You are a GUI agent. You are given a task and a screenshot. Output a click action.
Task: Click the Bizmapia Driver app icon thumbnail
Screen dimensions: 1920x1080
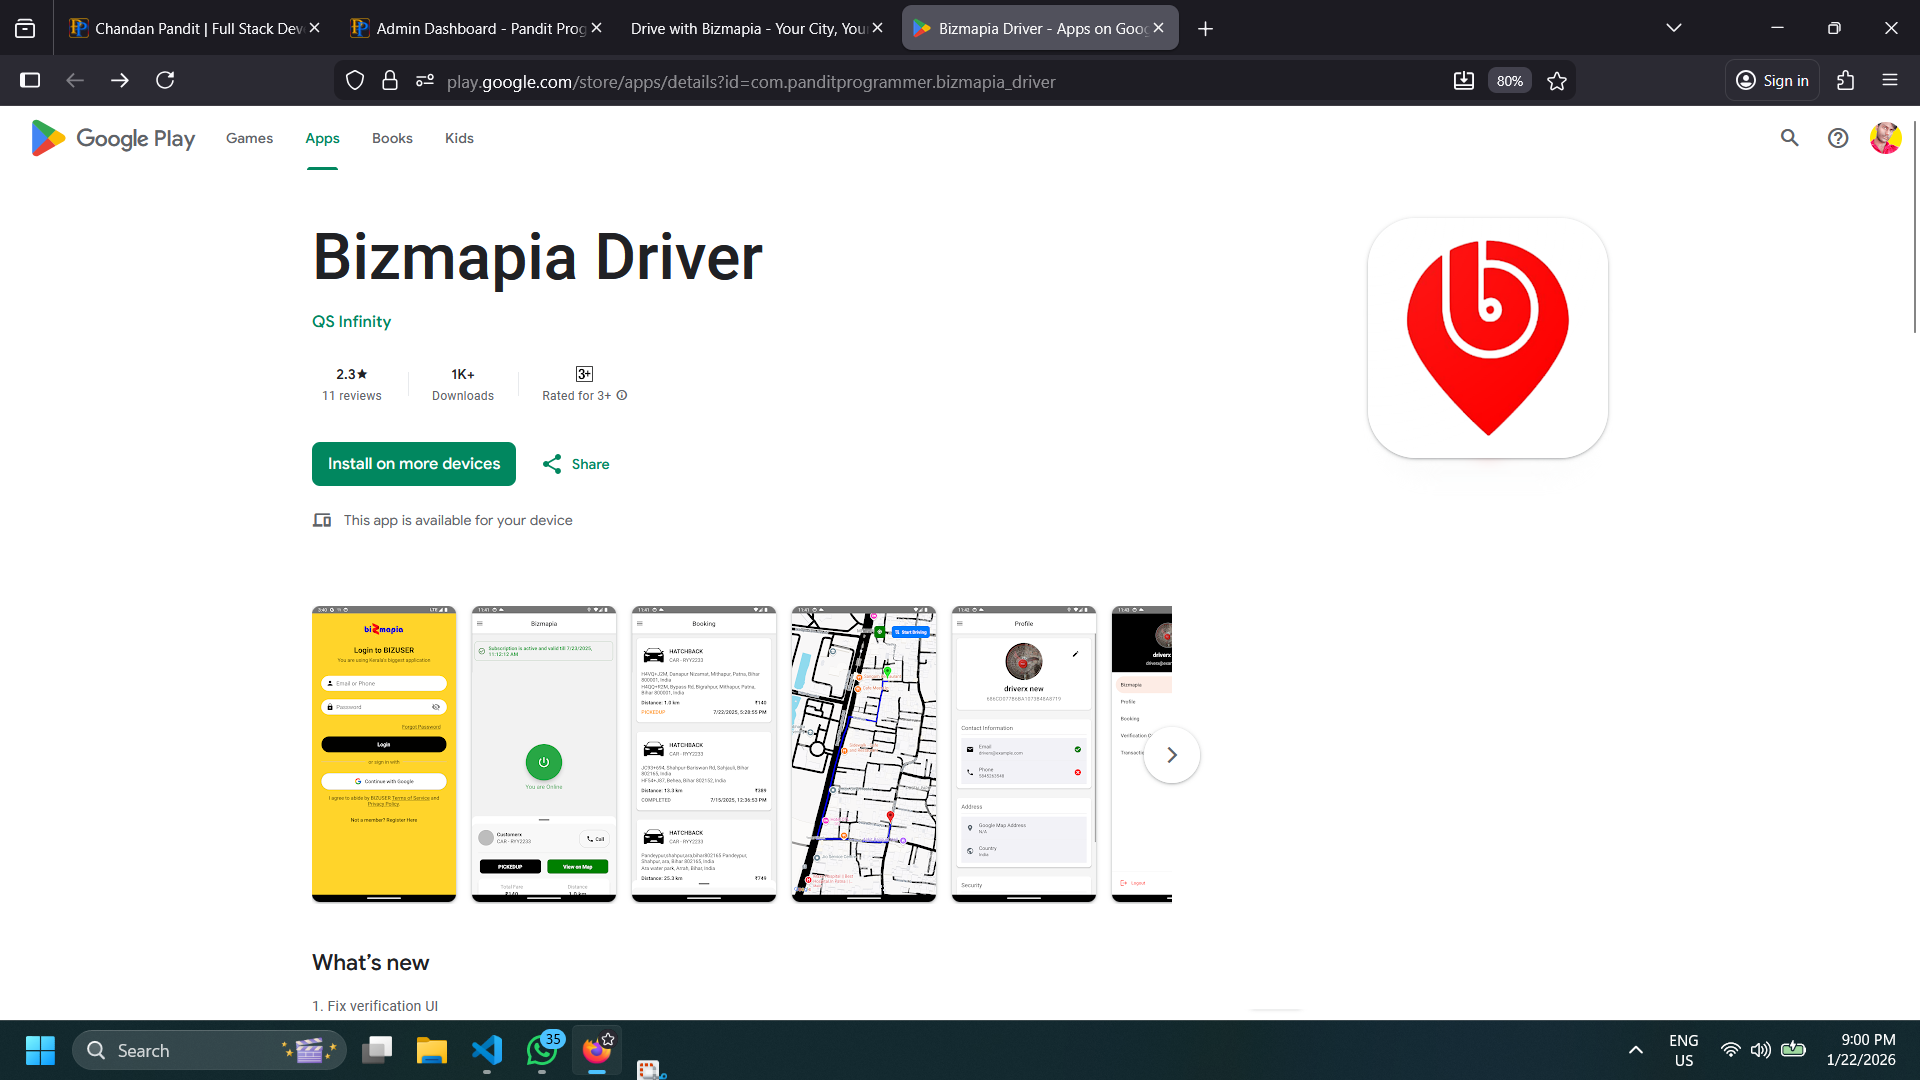(x=1487, y=338)
